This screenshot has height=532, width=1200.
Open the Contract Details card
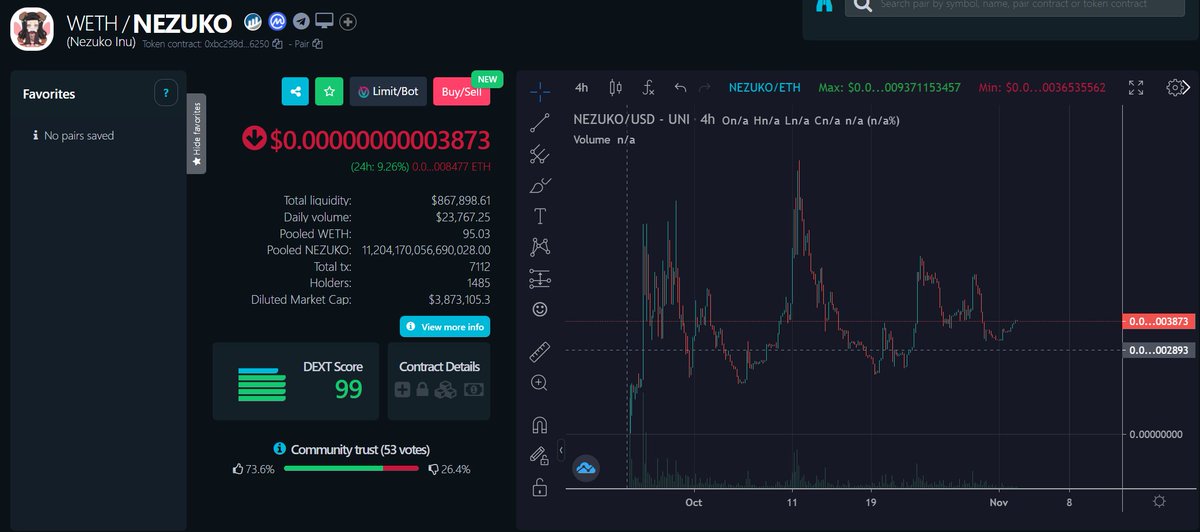coord(439,381)
